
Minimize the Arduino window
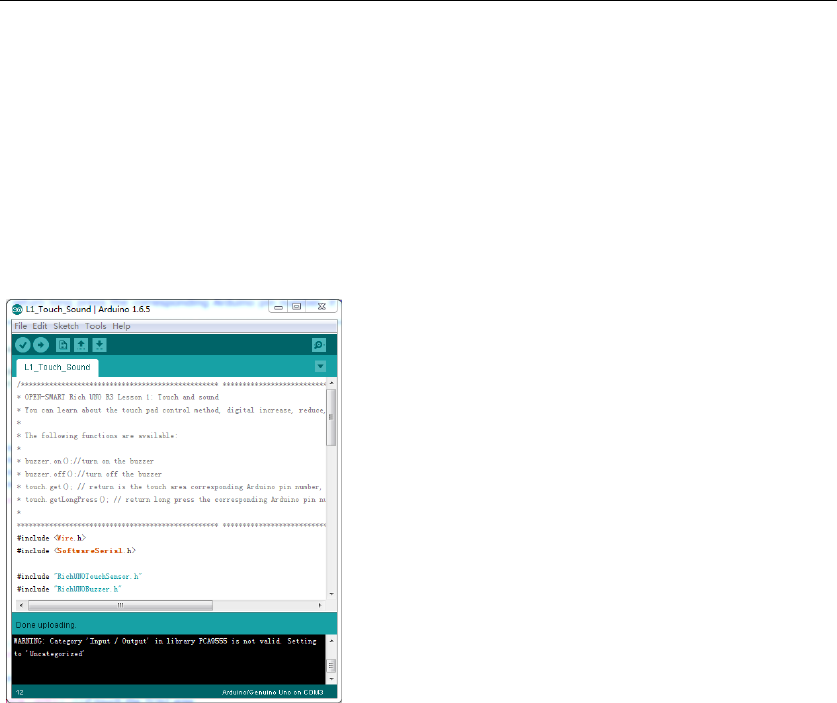click(x=278, y=307)
